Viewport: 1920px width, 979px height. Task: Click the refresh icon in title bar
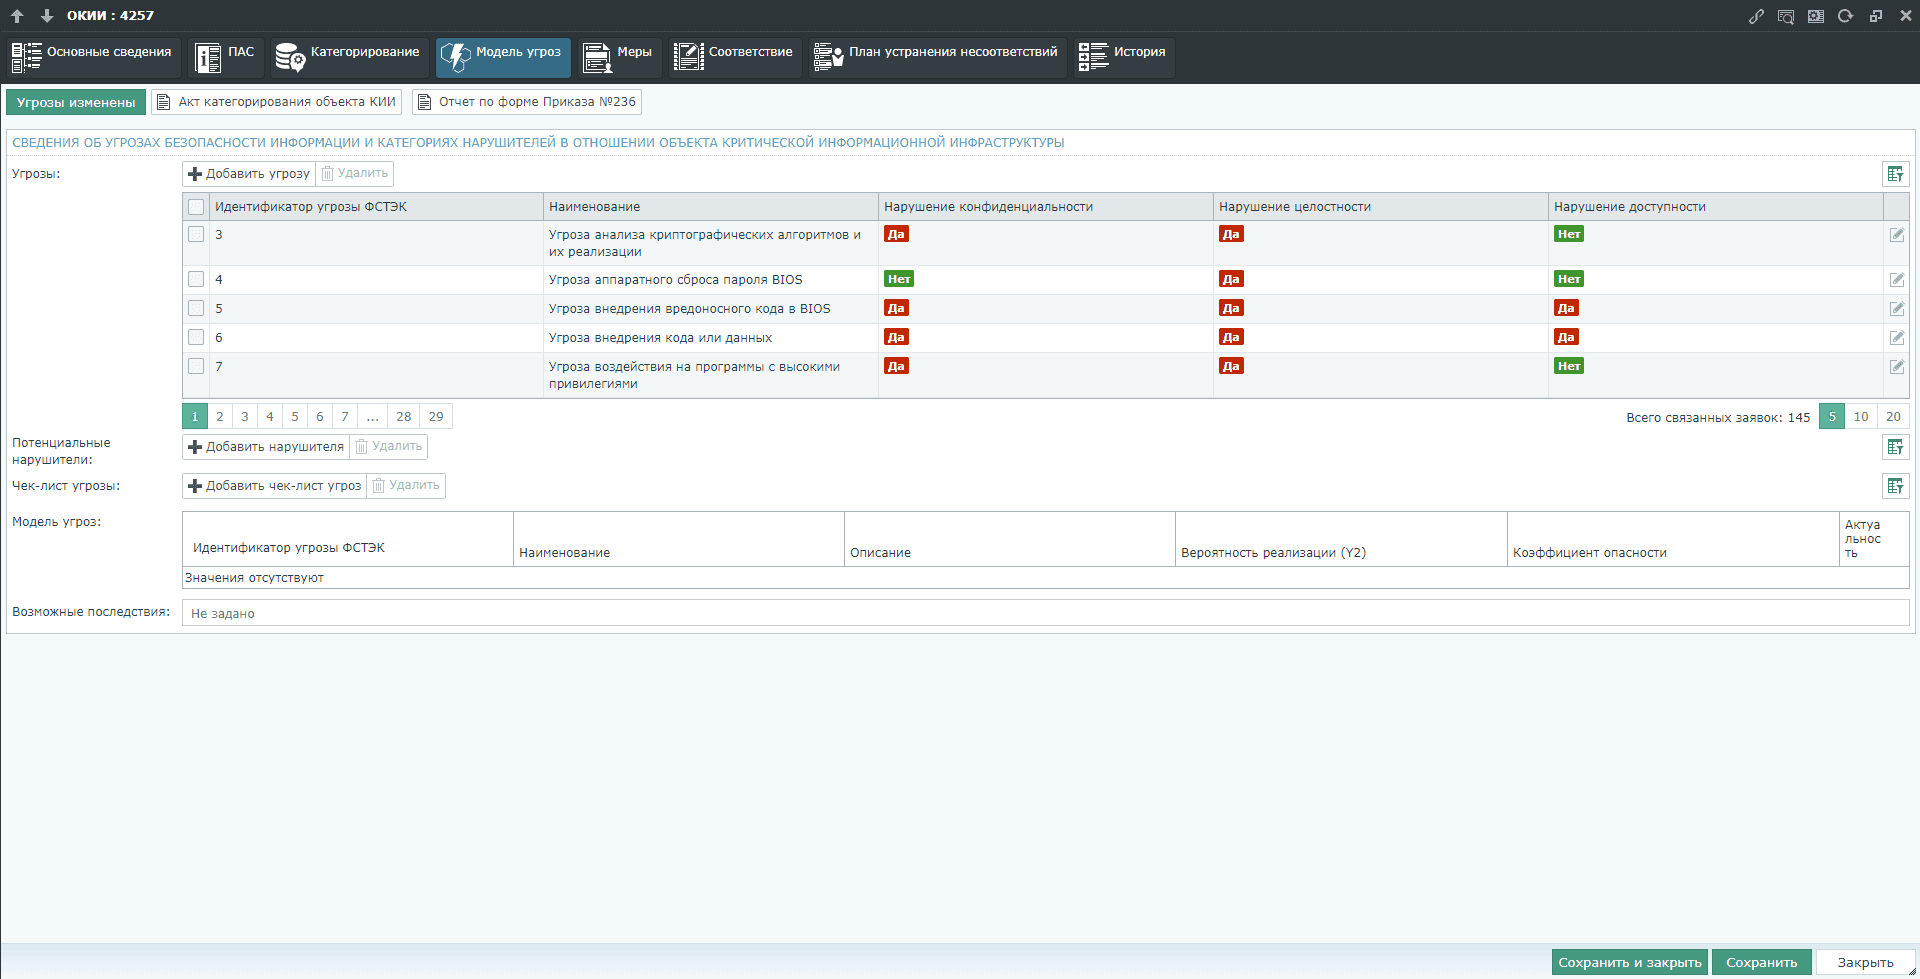click(x=1846, y=16)
